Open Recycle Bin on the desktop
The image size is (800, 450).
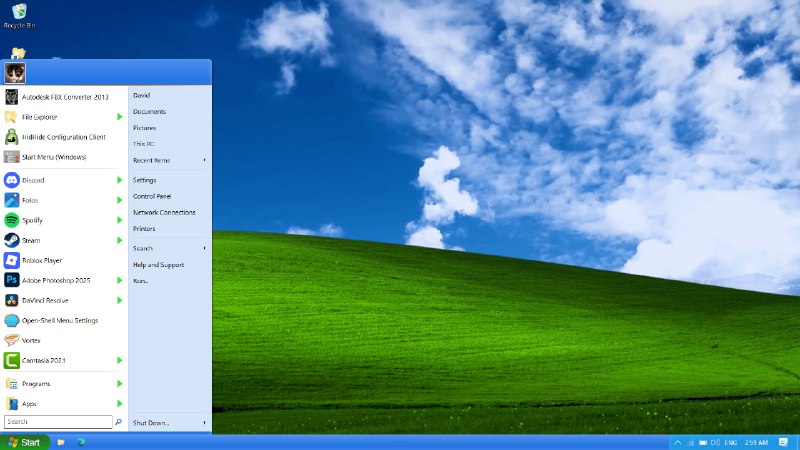[x=19, y=15]
